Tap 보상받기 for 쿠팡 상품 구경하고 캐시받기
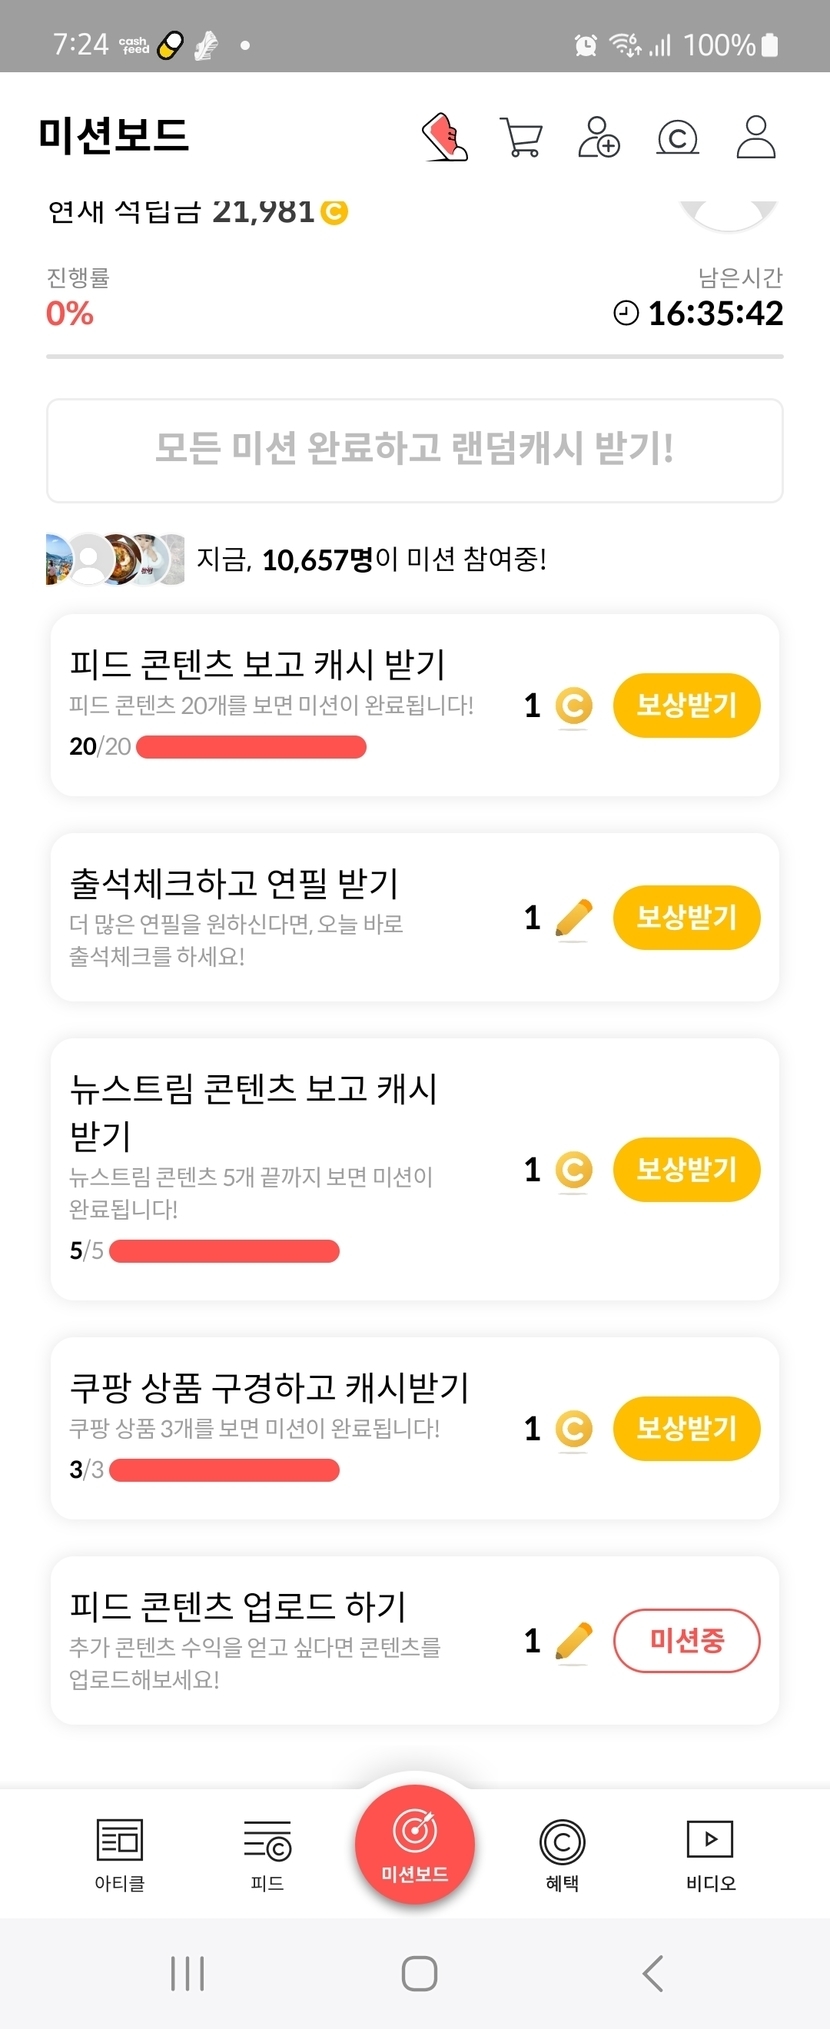The width and height of the screenshot is (830, 2029). pos(686,1428)
